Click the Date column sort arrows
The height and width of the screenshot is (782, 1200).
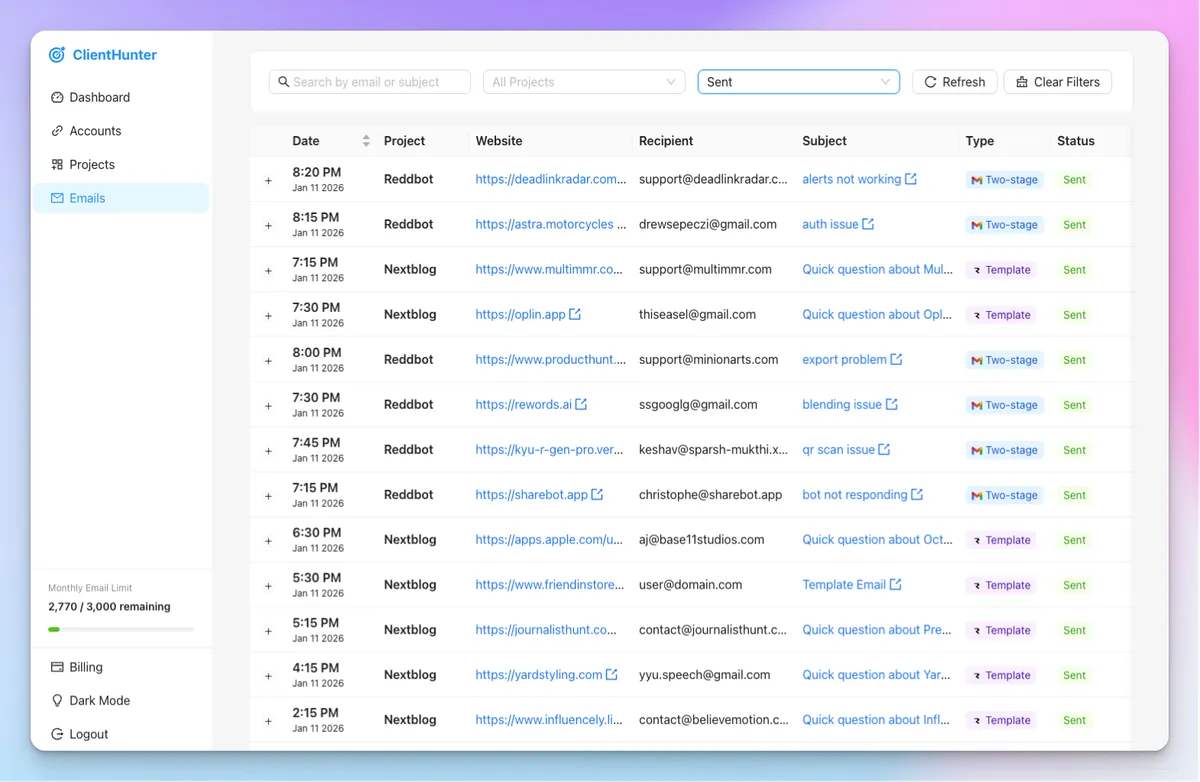click(366, 141)
